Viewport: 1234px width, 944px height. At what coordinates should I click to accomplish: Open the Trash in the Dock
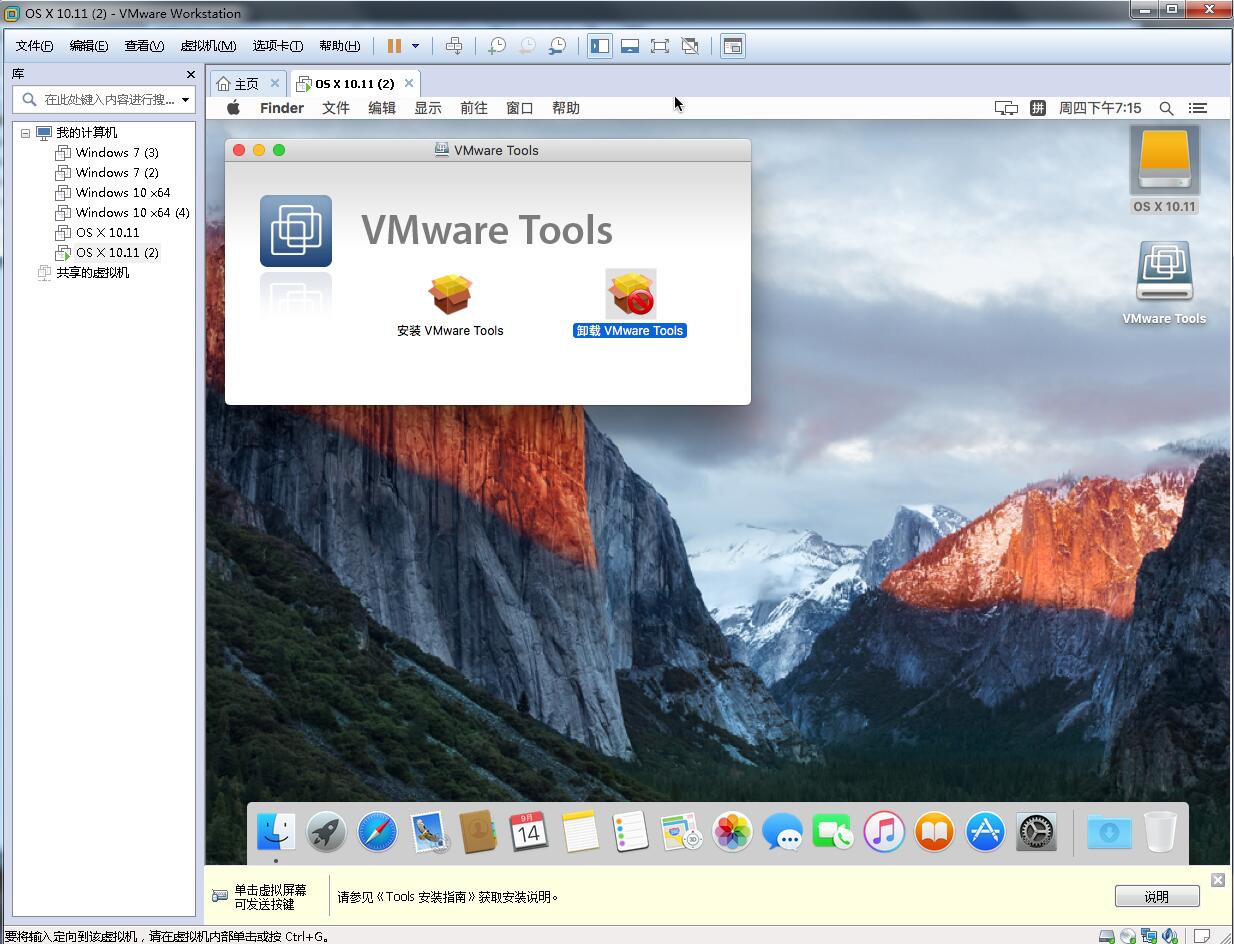(x=1160, y=831)
